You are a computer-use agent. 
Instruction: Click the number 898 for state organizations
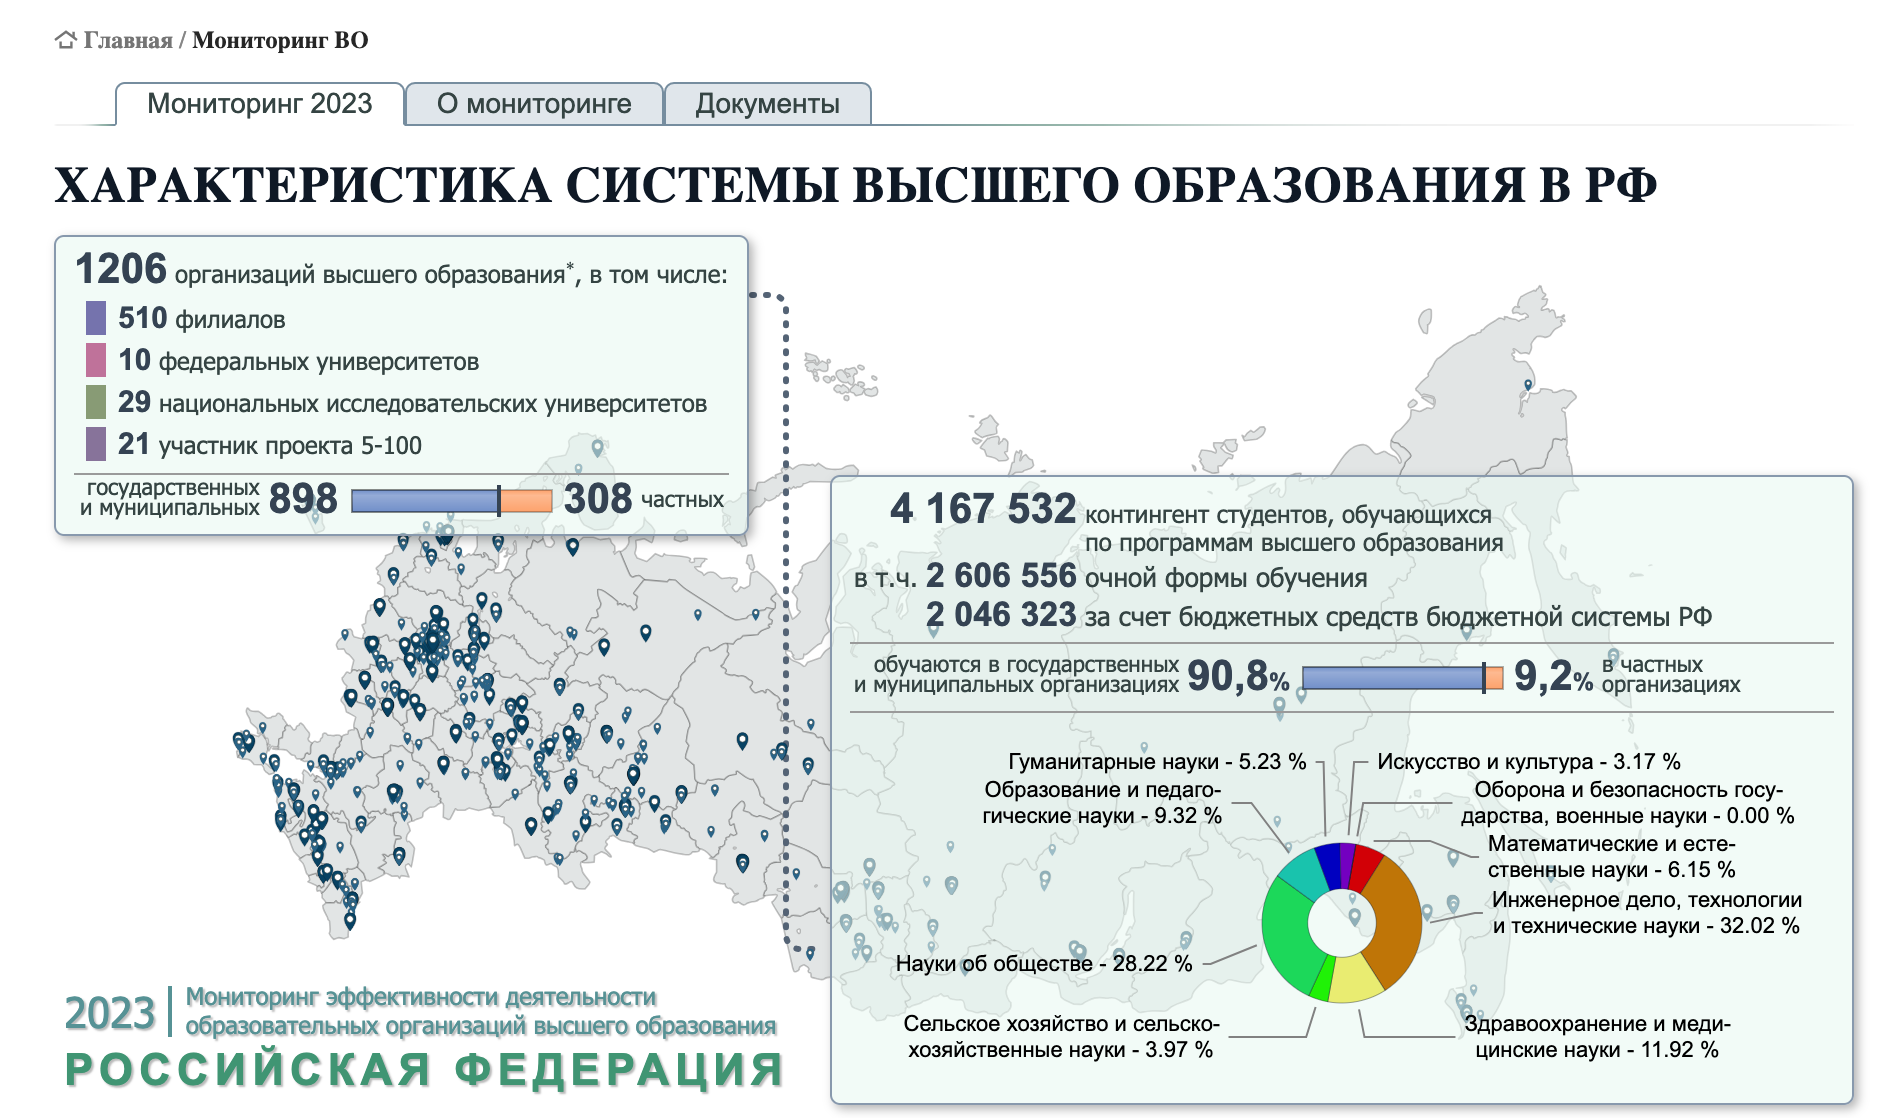(x=303, y=499)
